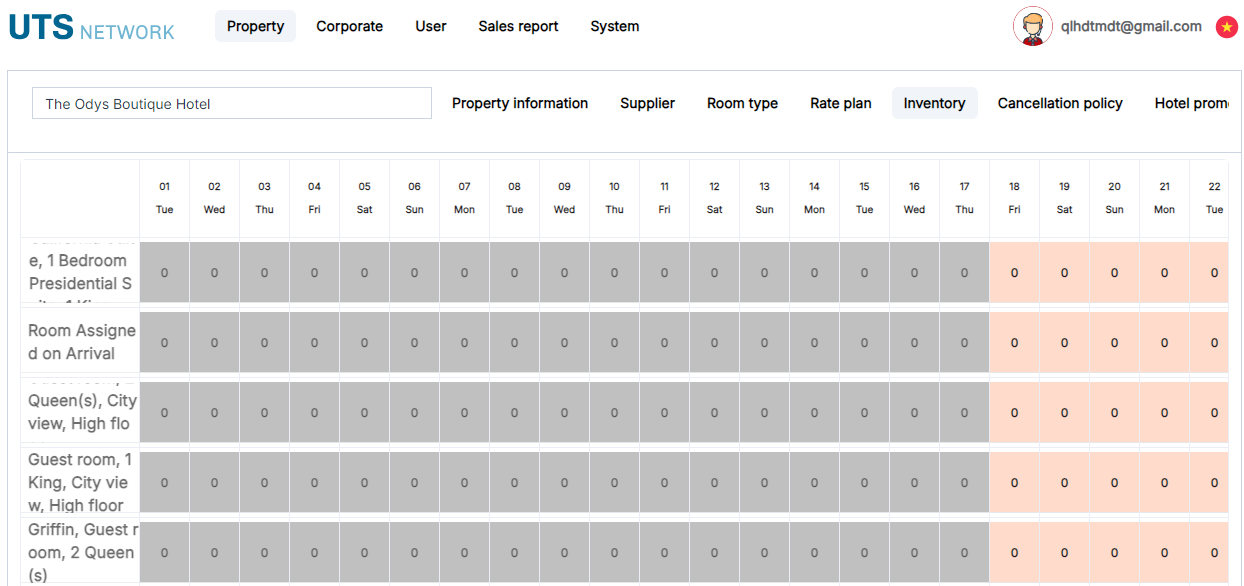The image size is (1244, 586).
Task: Open the System menu
Action: [615, 26]
